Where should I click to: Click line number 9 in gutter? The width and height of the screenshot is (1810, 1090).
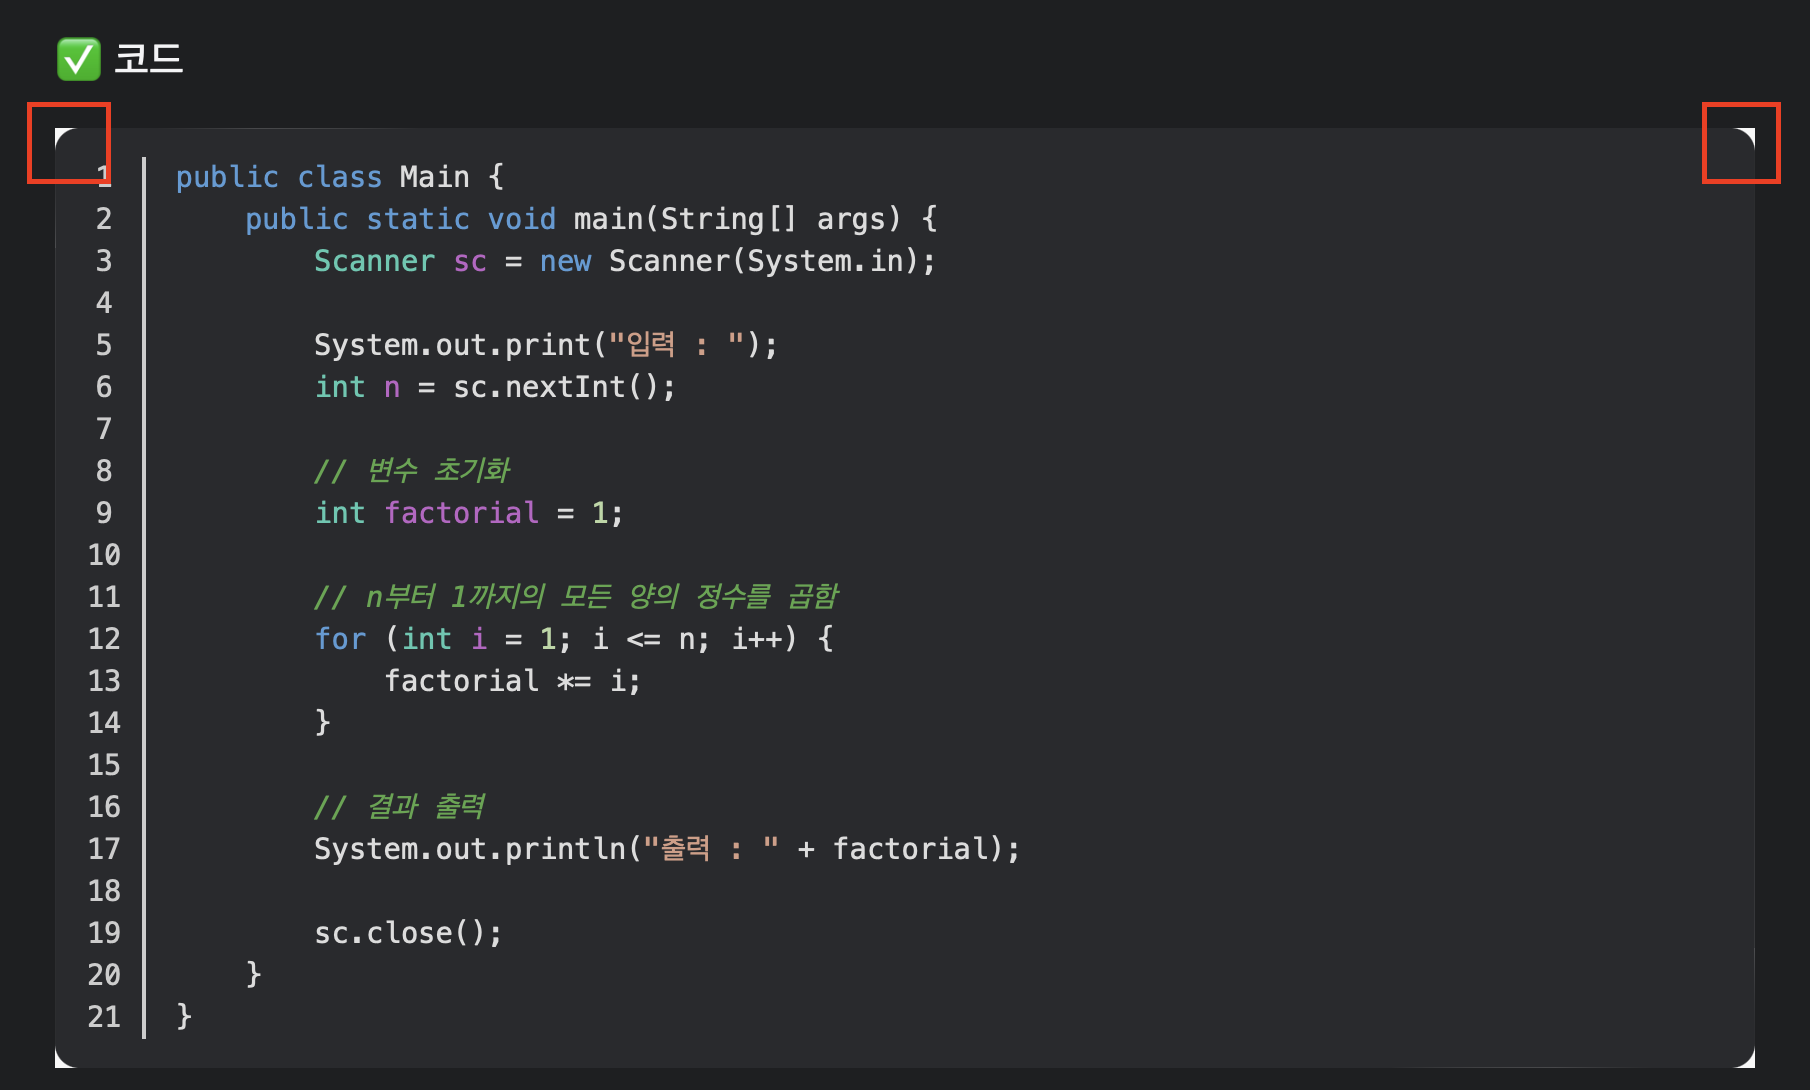104,513
